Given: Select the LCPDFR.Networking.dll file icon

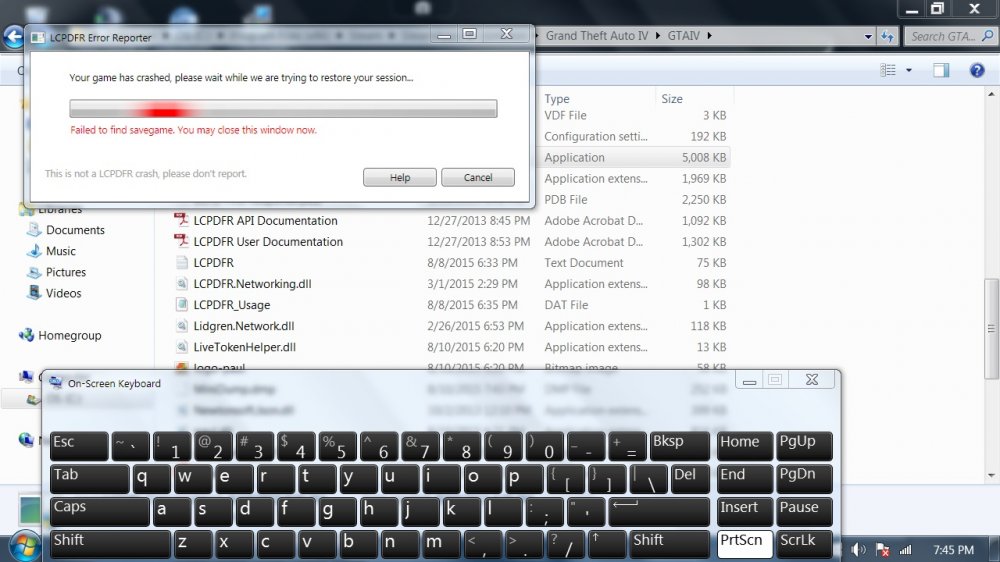Looking at the screenshot, I should tap(182, 283).
